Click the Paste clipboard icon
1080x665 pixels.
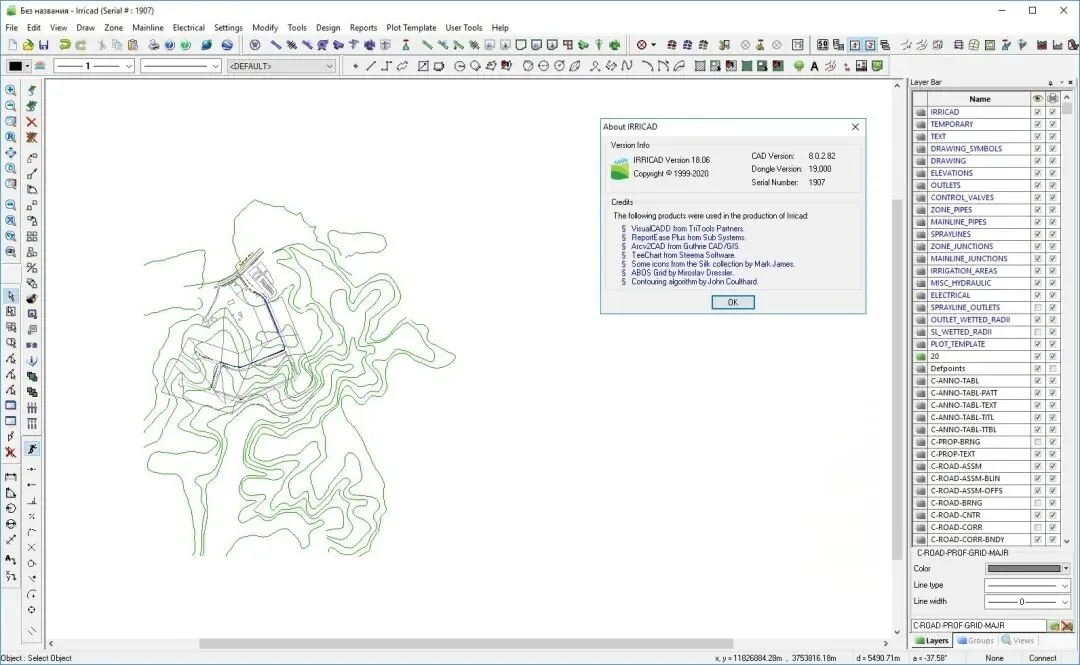(133, 45)
